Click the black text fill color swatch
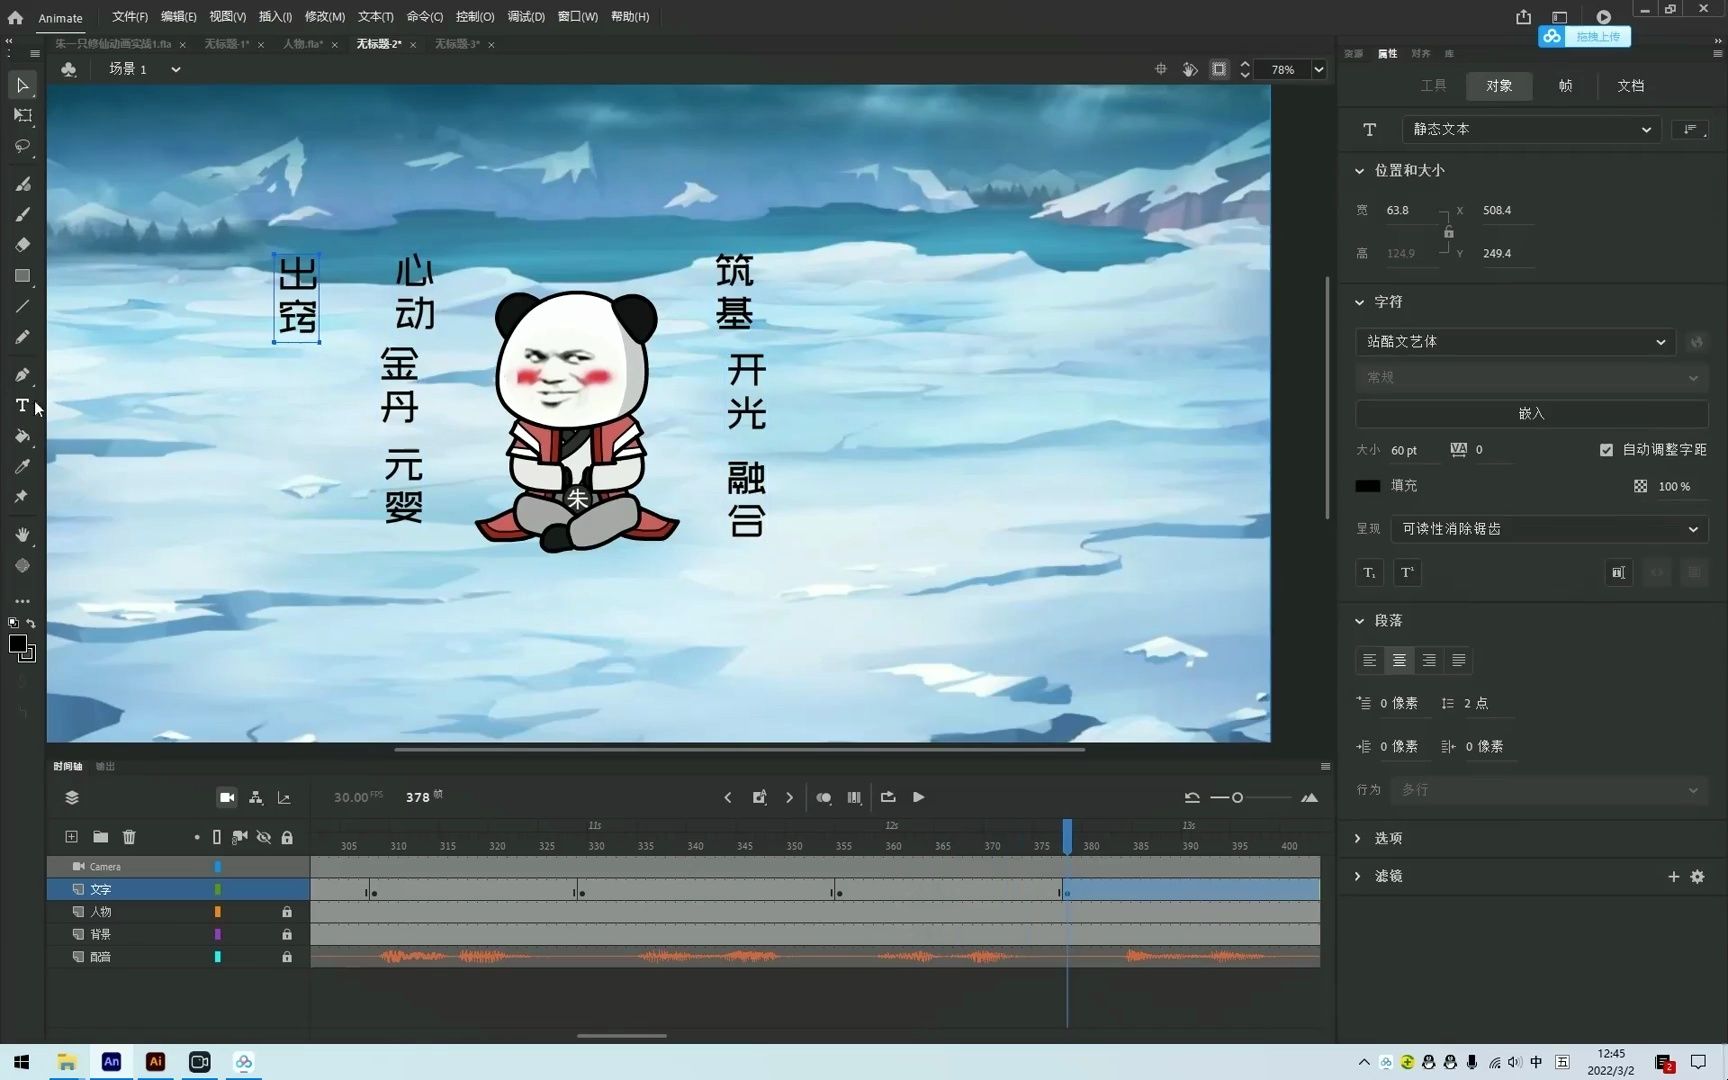This screenshot has height=1080, width=1728. [x=1367, y=486]
